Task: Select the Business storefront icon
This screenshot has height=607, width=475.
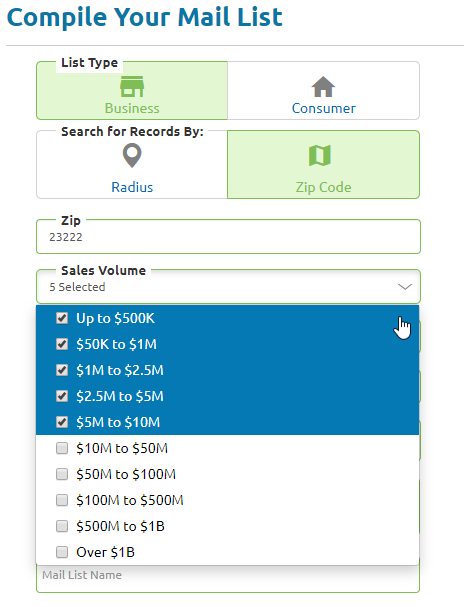Action: pos(132,86)
